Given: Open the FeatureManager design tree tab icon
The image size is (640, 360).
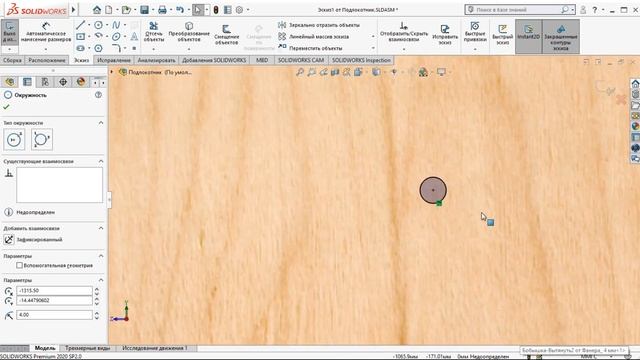Looking at the screenshot, I should (9, 82).
